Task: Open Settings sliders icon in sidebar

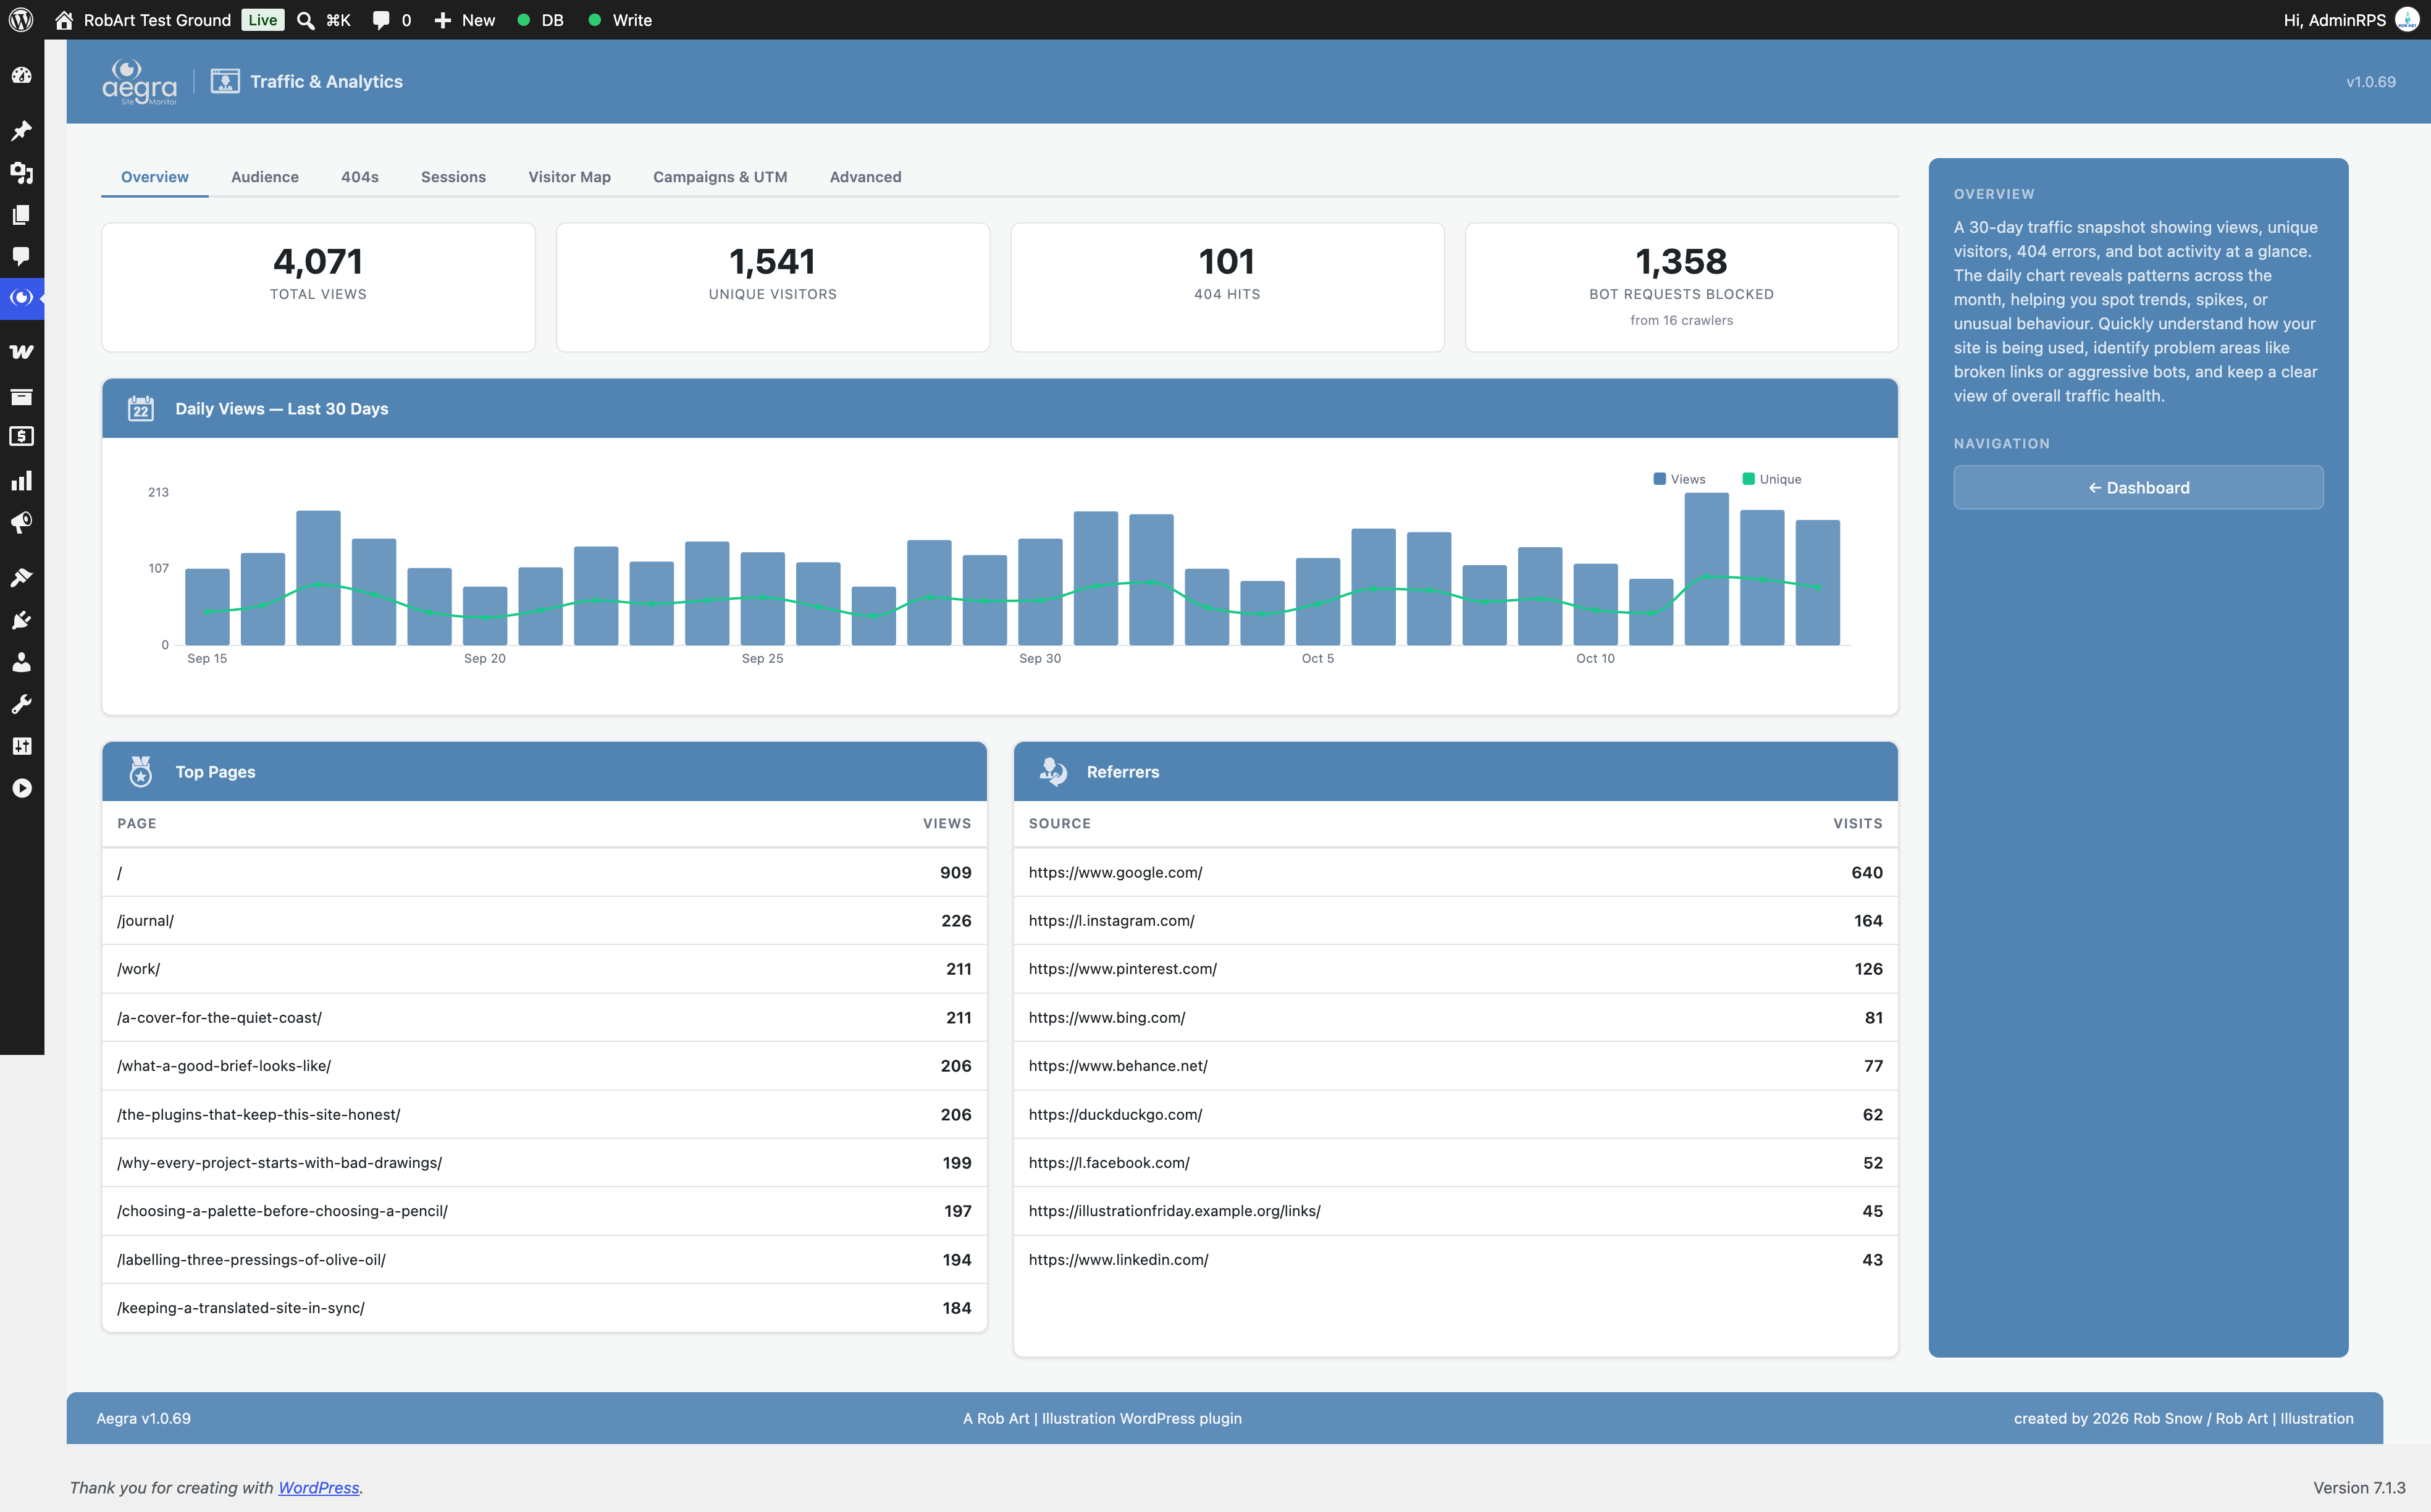Action: [x=22, y=746]
